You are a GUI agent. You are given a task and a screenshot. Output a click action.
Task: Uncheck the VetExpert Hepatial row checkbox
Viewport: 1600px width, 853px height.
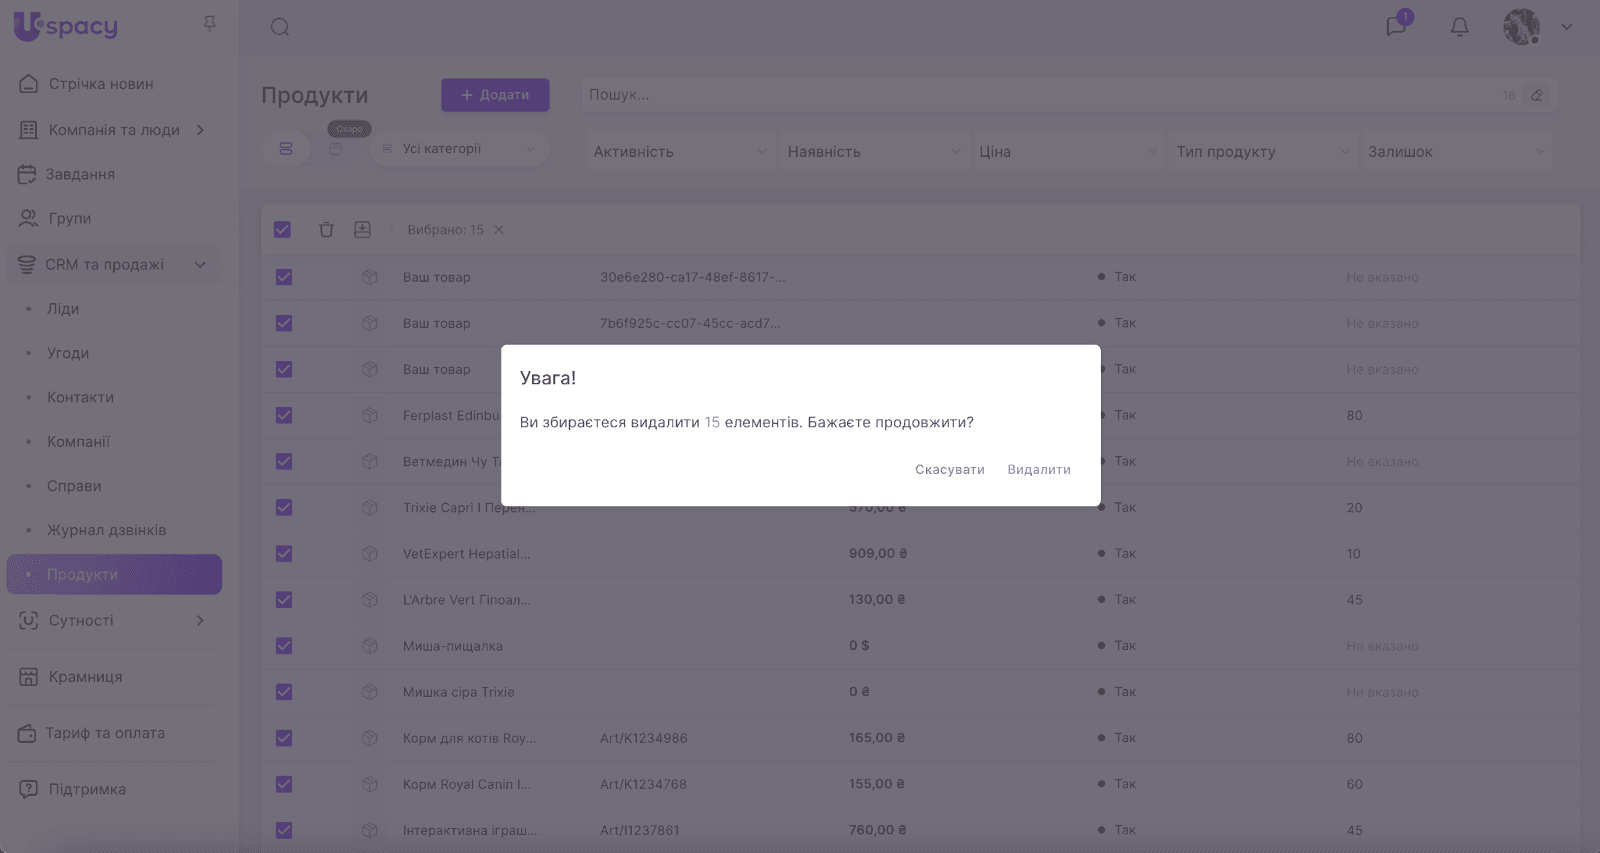click(284, 554)
